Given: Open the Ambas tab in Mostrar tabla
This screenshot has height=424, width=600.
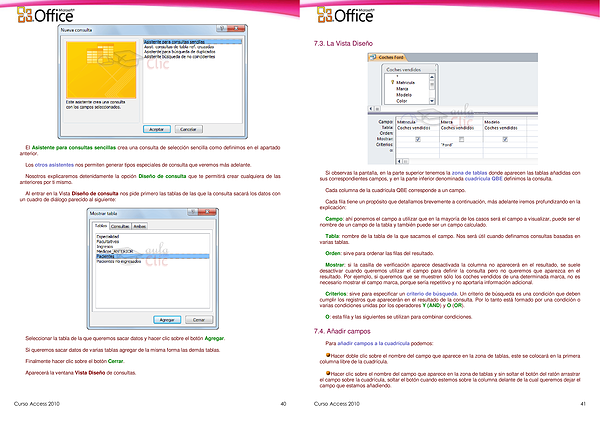Looking at the screenshot, I should tap(140, 227).
